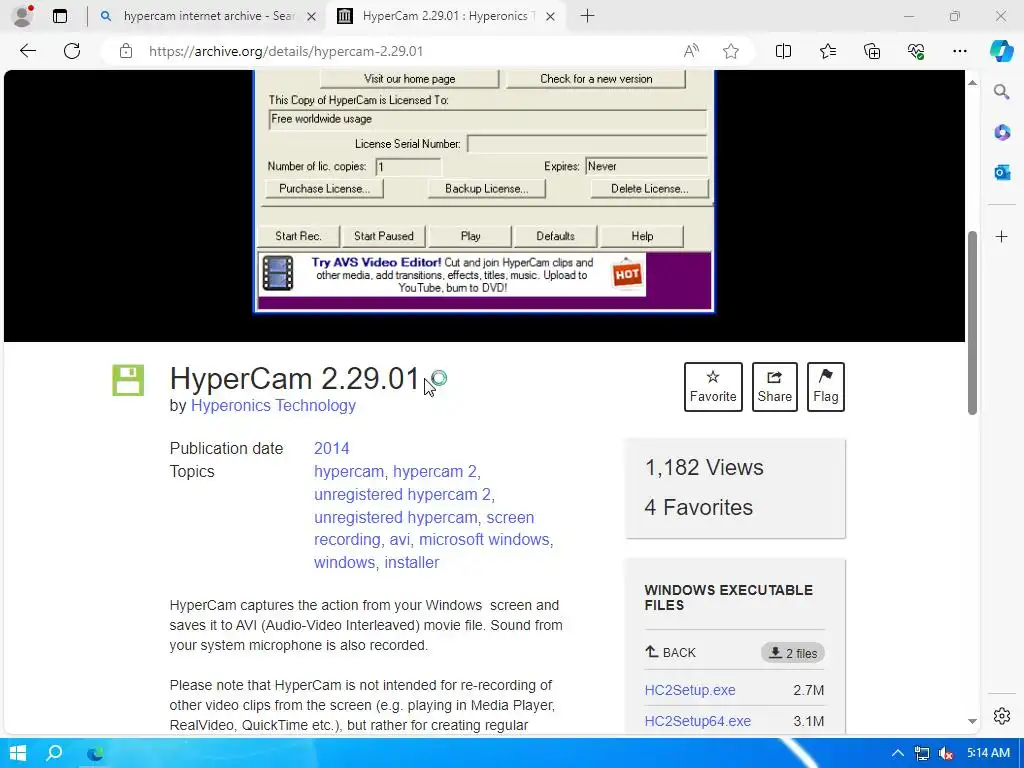Click the green software floppy disk icon
1024x768 pixels.
[x=128, y=380]
